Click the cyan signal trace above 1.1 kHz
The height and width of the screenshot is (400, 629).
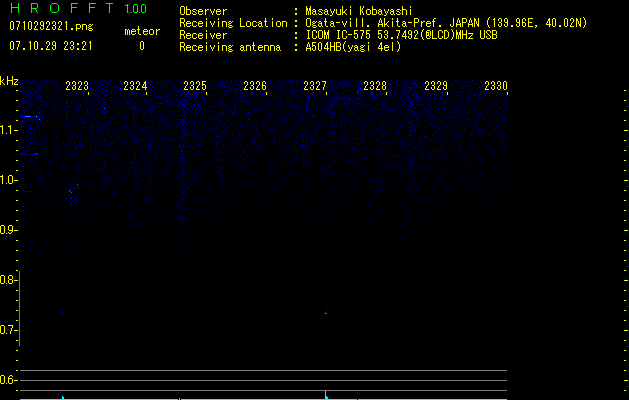(30, 116)
